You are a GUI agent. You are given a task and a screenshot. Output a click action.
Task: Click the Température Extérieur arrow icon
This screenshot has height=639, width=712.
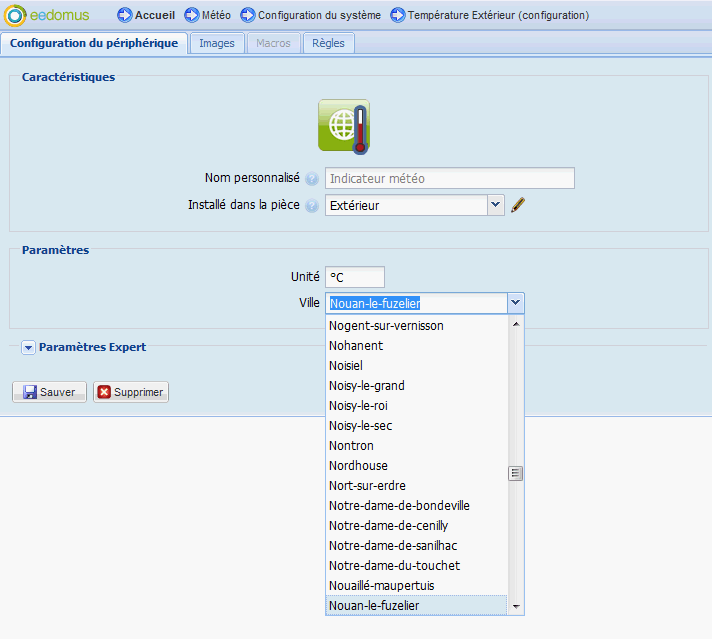click(x=397, y=15)
